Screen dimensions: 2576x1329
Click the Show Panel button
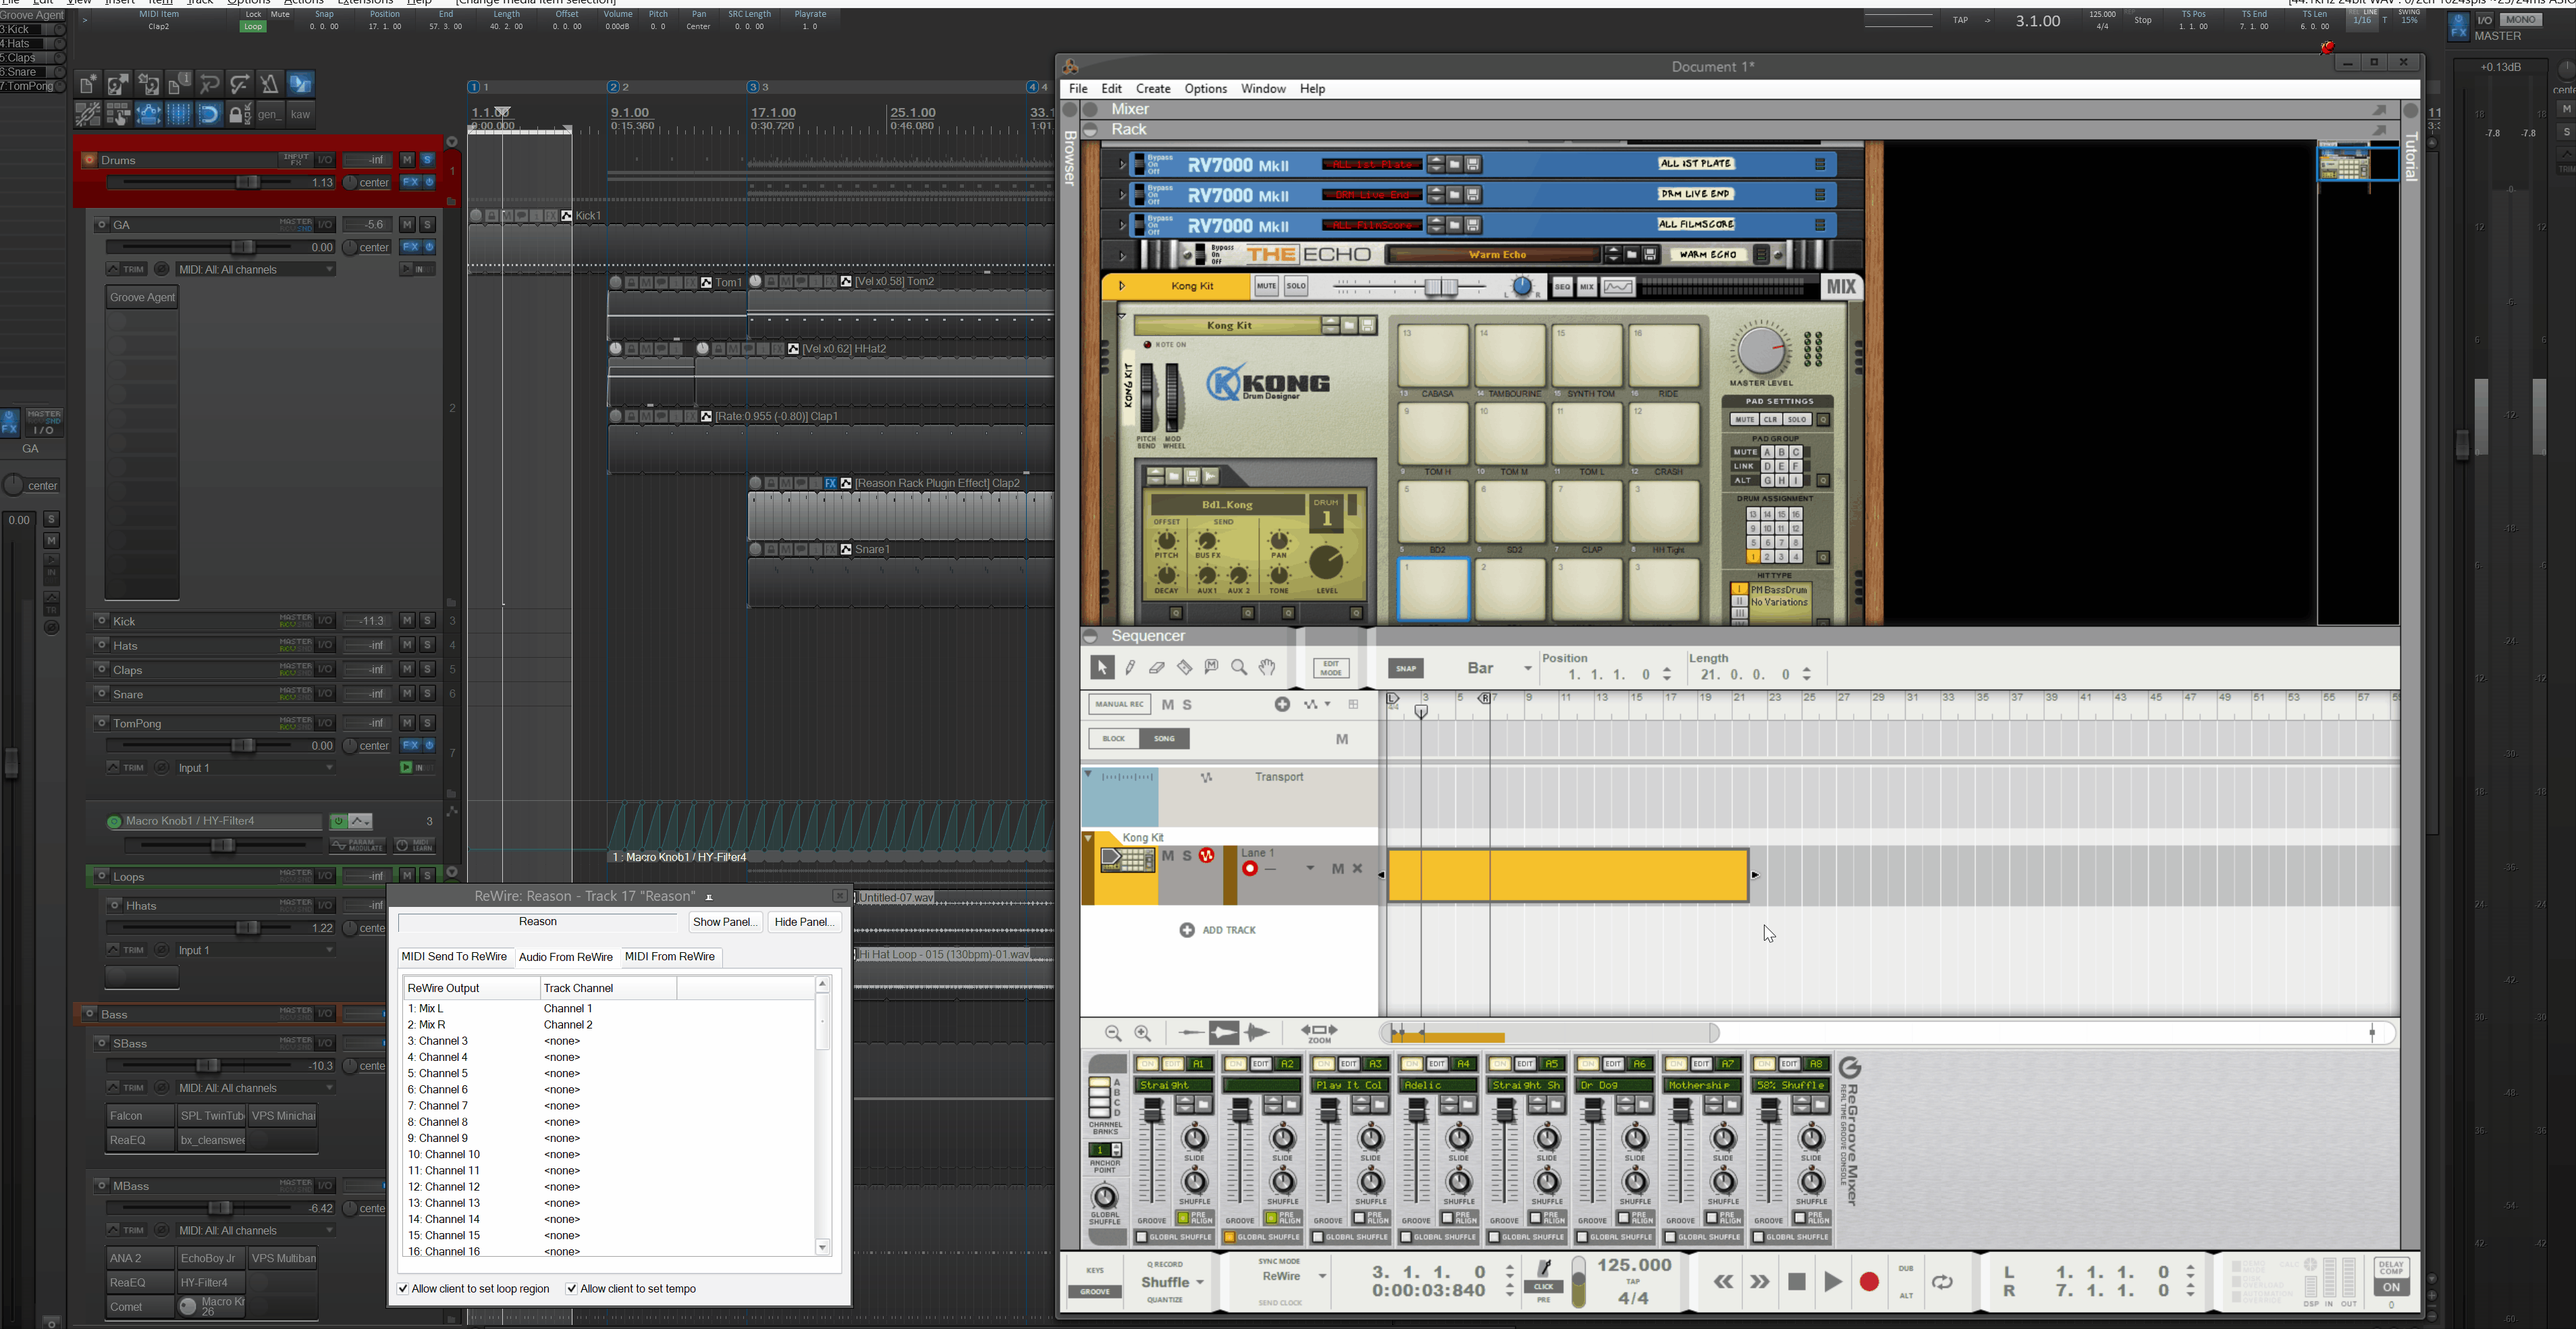click(x=726, y=922)
